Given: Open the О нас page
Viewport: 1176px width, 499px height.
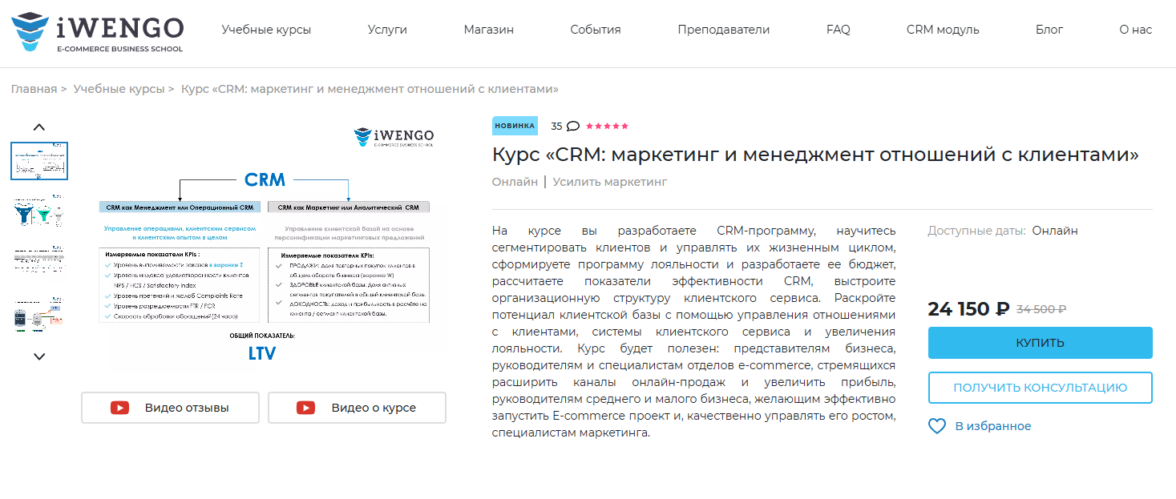Looking at the screenshot, I should (x=1136, y=30).
